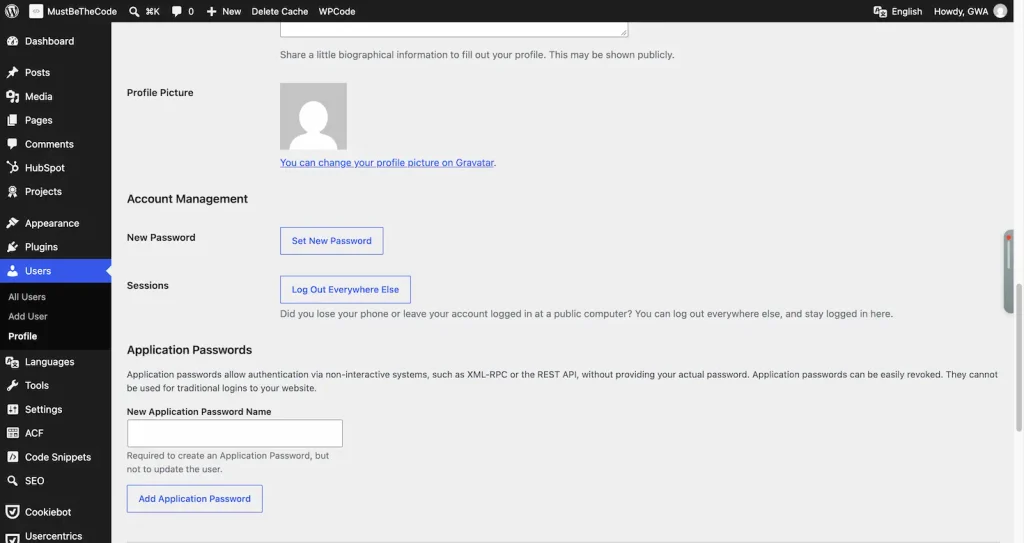
Task: Open the WordPress logo menu
Action: [12, 11]
